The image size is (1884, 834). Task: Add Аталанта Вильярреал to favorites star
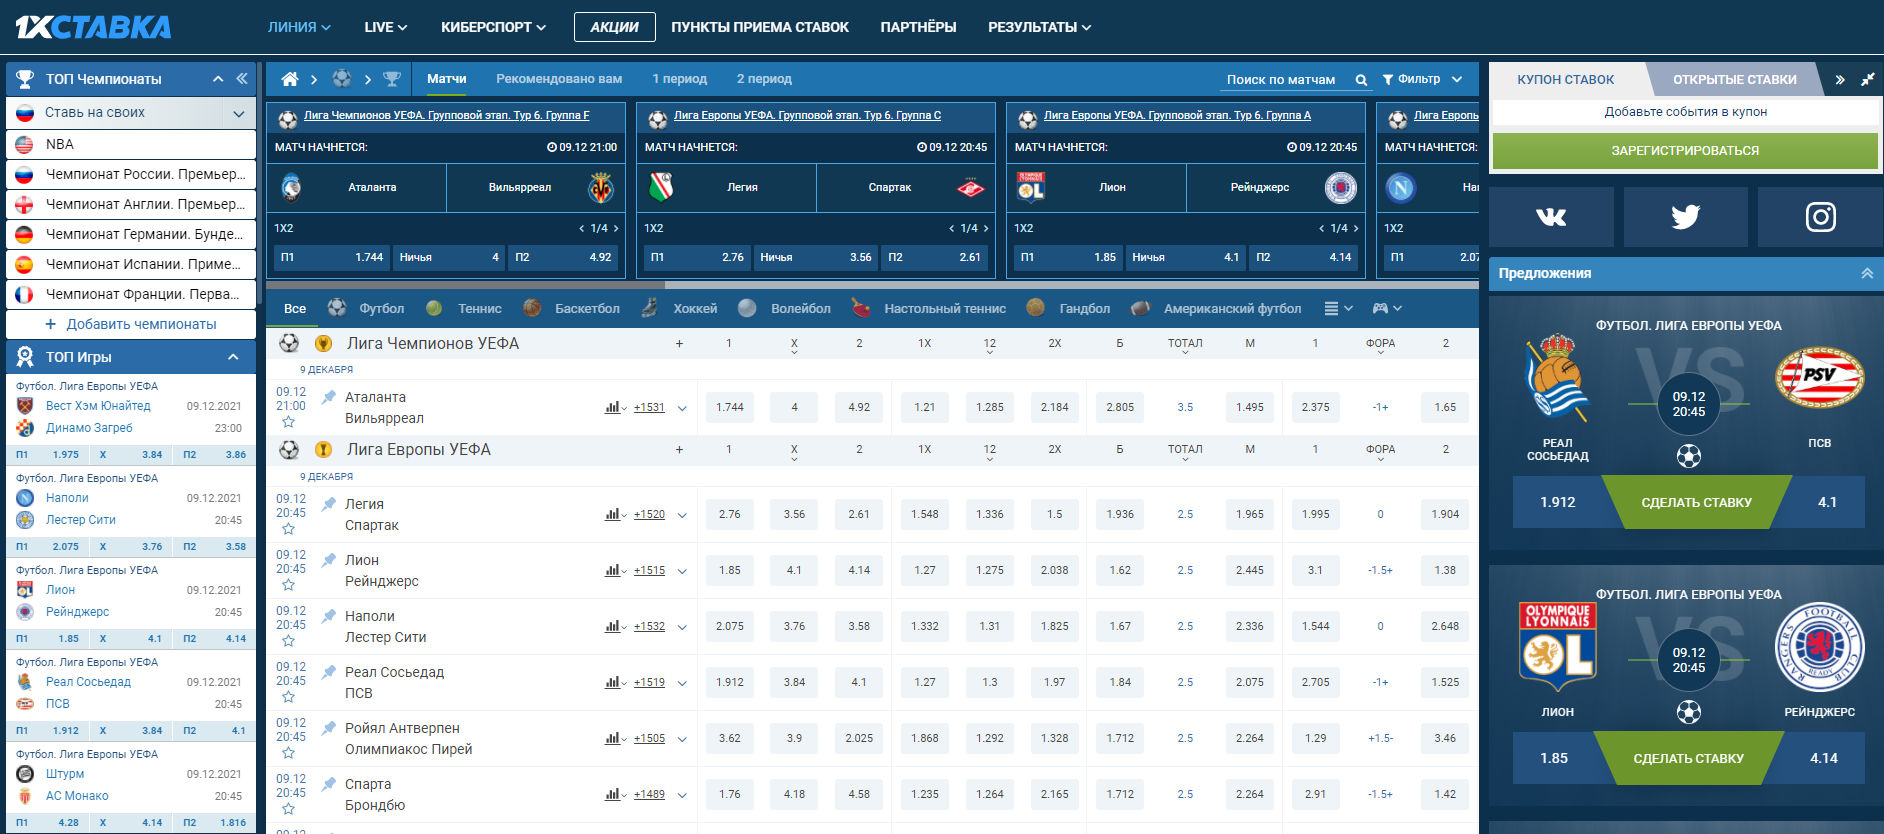pyautogui.click(x=288, y=422)
